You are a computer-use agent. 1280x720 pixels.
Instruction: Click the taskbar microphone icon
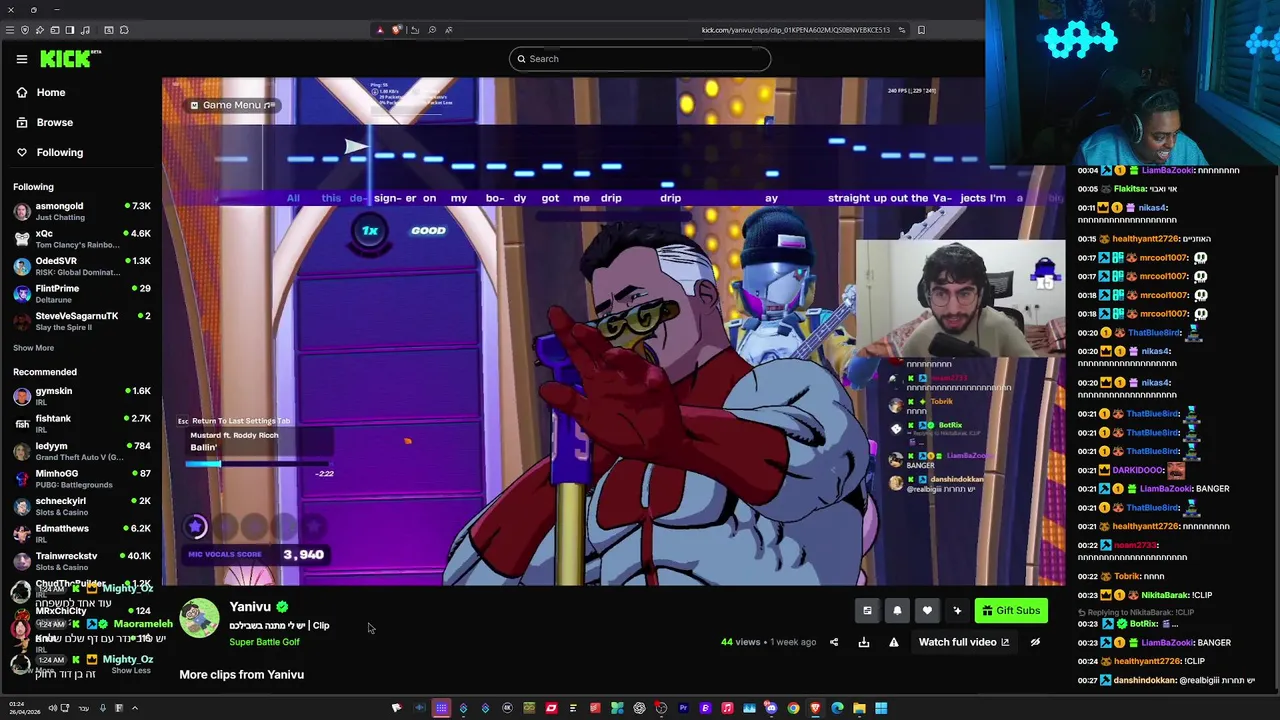(x=102, y=708)
